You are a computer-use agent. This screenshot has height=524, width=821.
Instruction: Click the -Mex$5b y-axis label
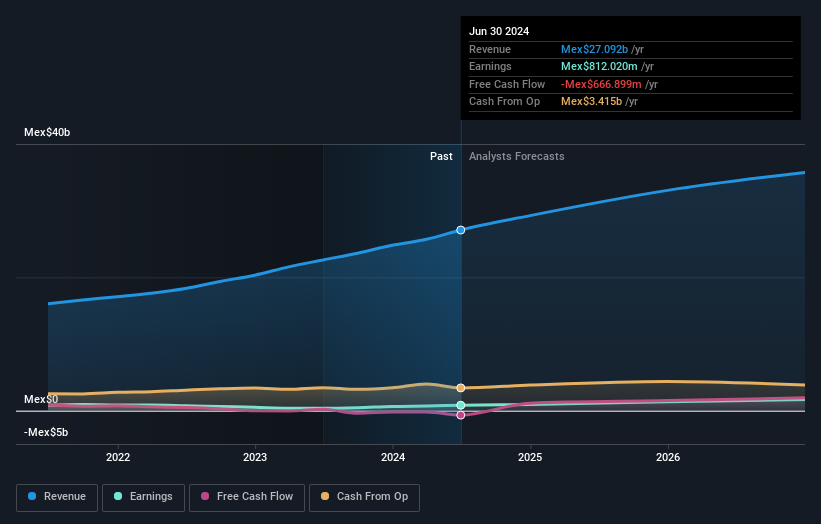pyautogui.click(x=46, y=432)
